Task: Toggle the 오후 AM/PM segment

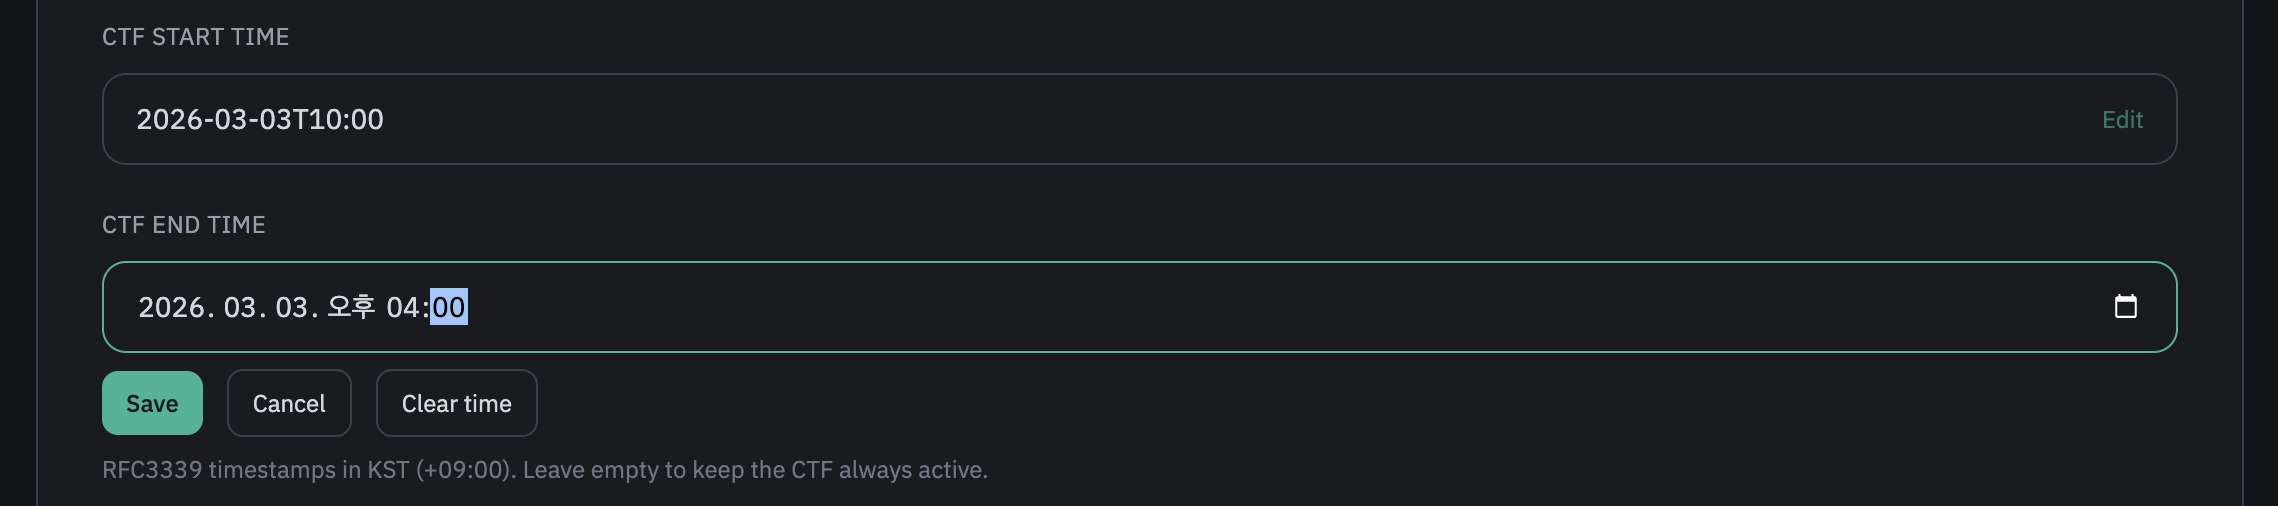Action: pyautogui.click(x=351, y=307)
